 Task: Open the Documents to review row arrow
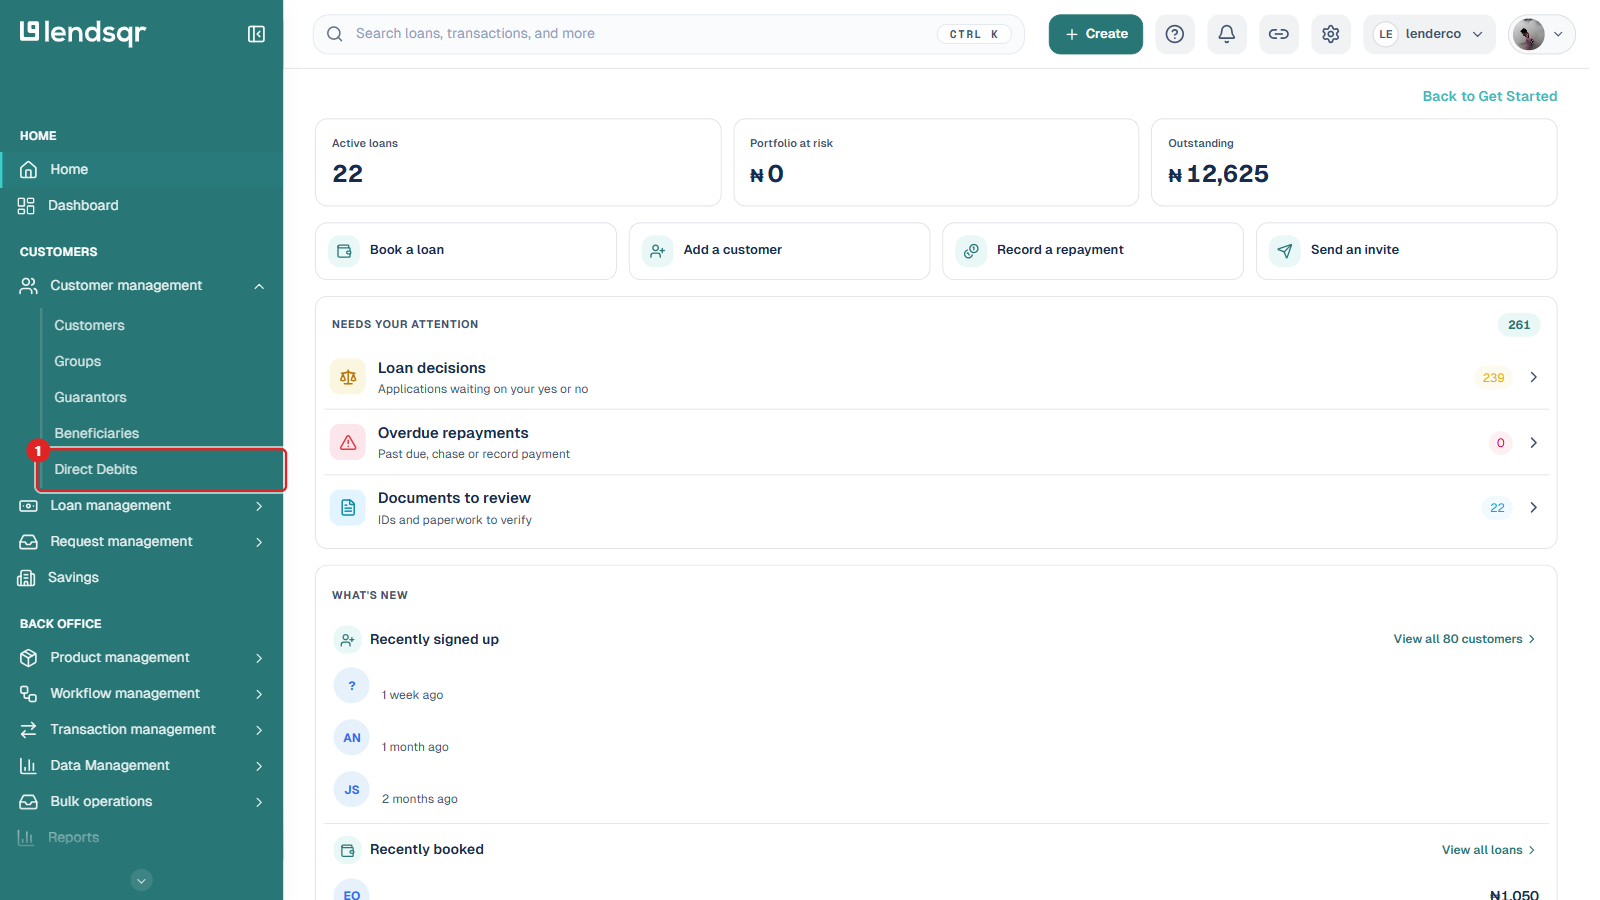point(1533,507)
